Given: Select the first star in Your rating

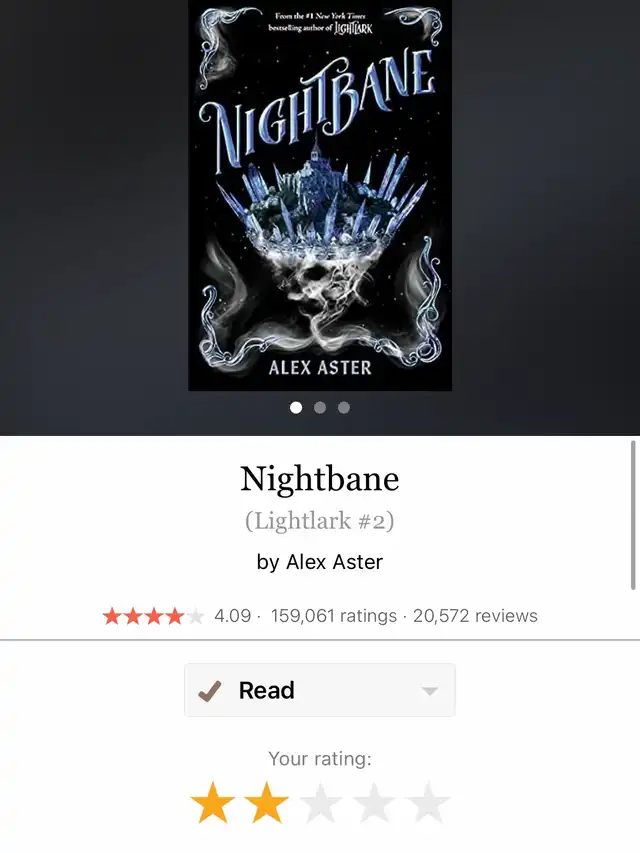Looking at the screenshot, I should (x=213, y=802).
